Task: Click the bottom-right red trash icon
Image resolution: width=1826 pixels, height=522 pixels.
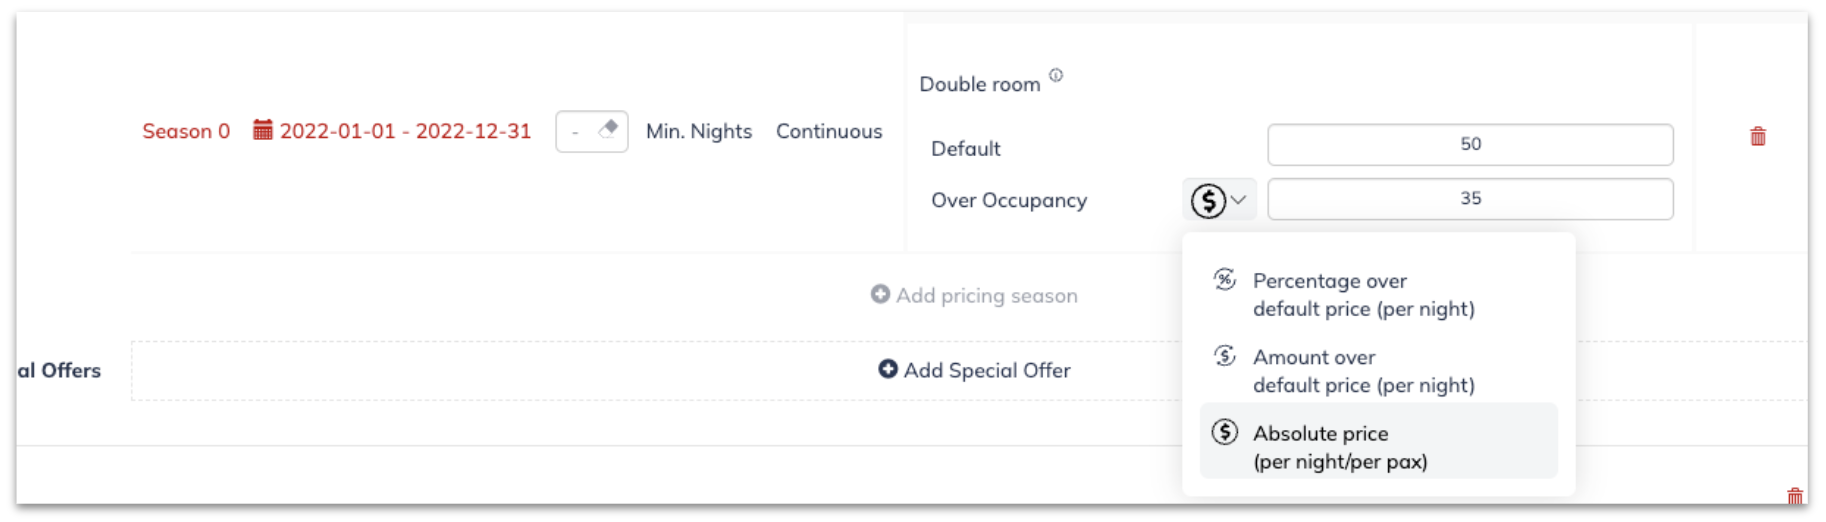Action: tap(1795, 496)
